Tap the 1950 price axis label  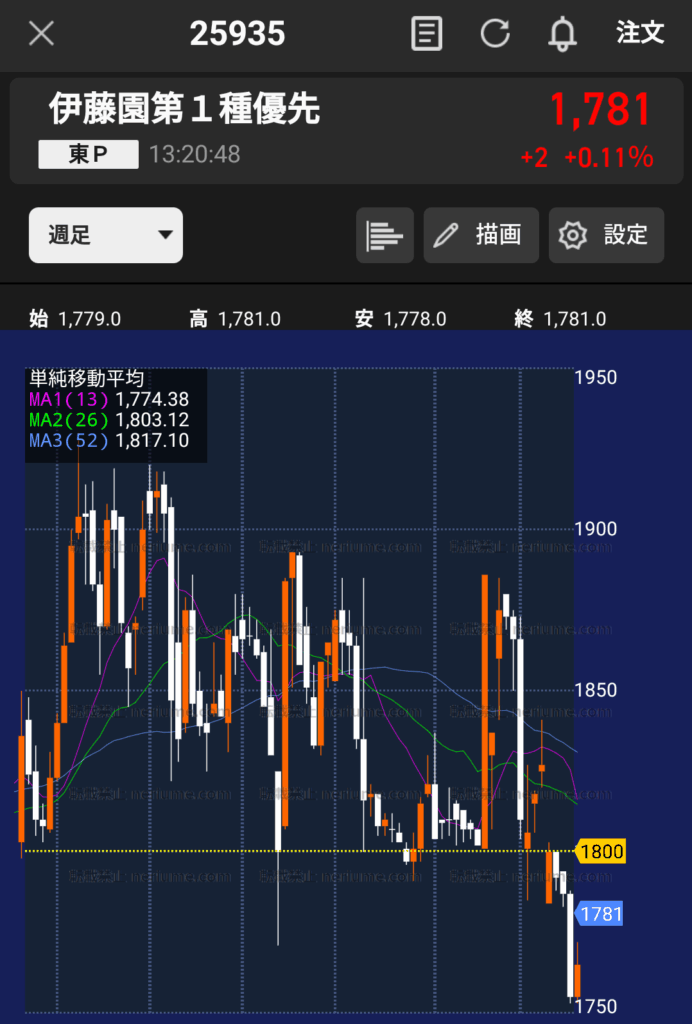[596, 377]
